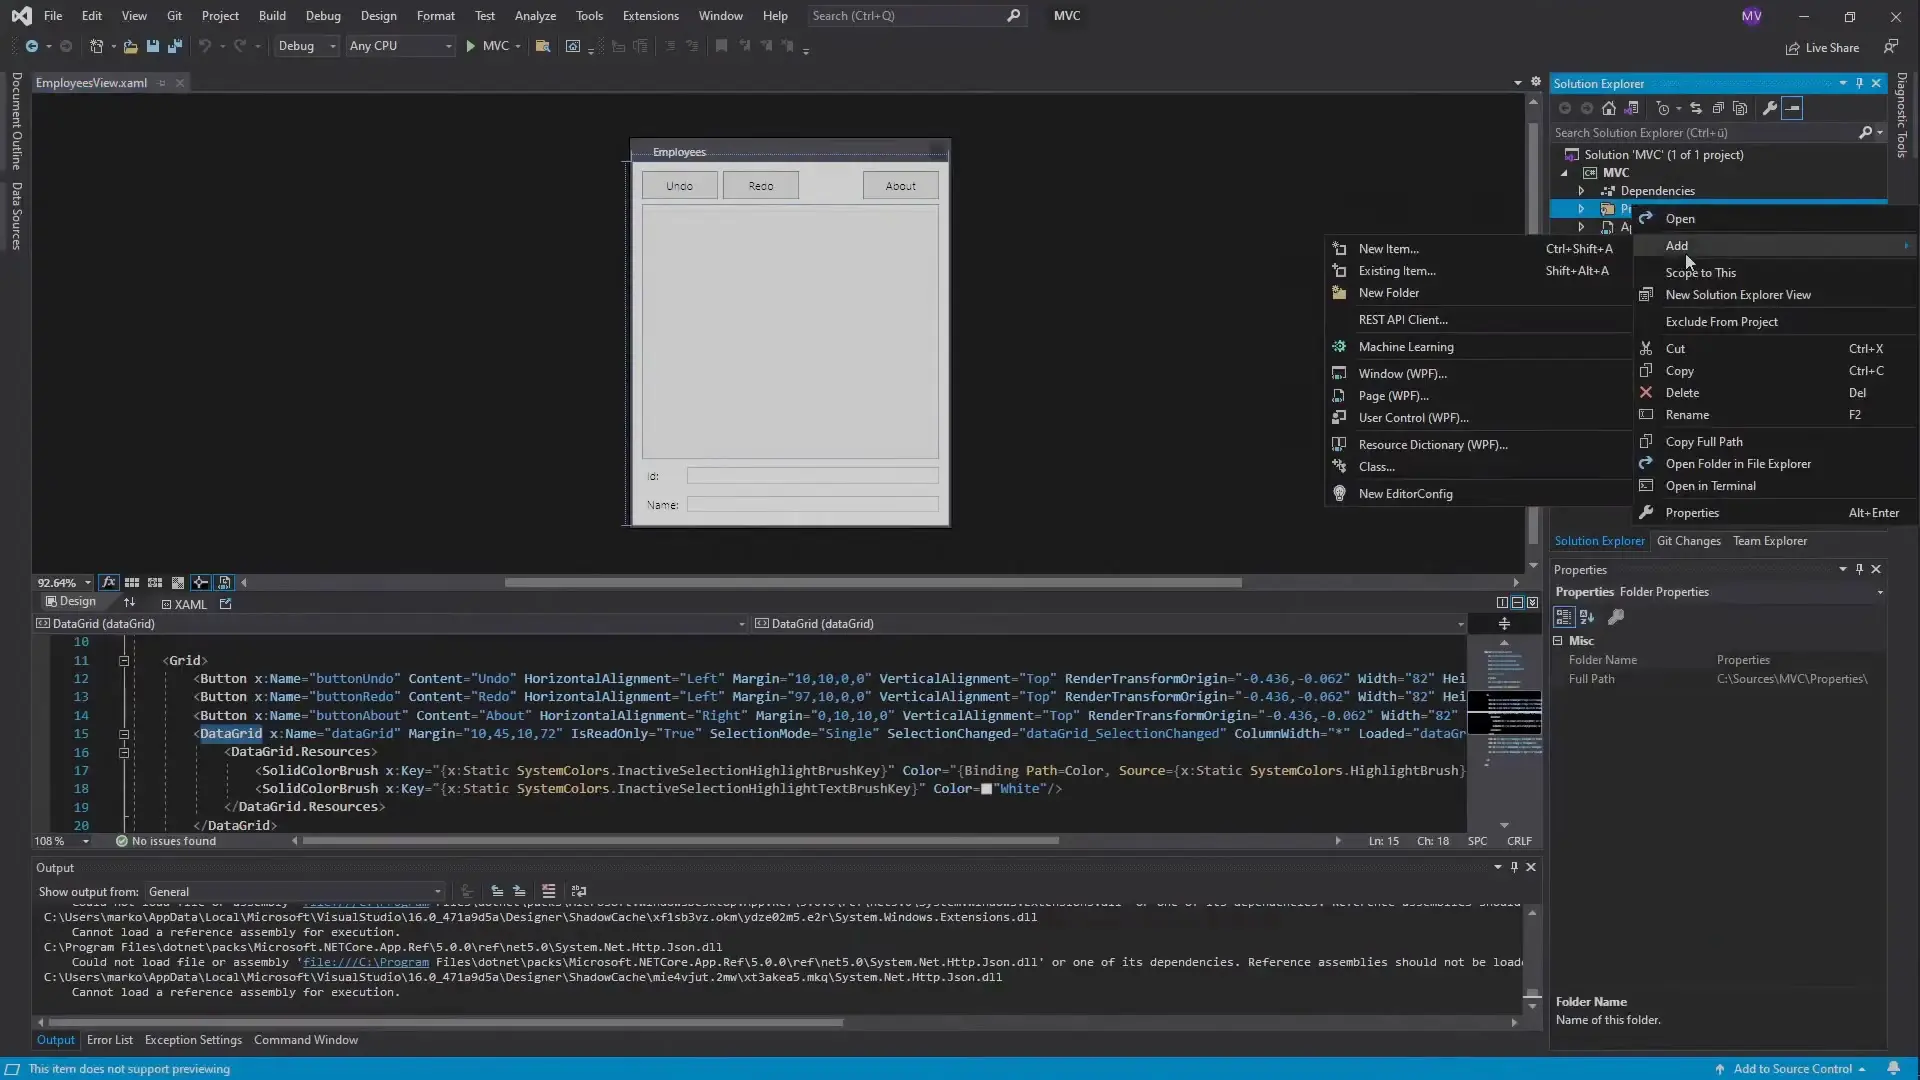
Task: Click Add to Source Control in status bar
Action: point(1790,1068)
